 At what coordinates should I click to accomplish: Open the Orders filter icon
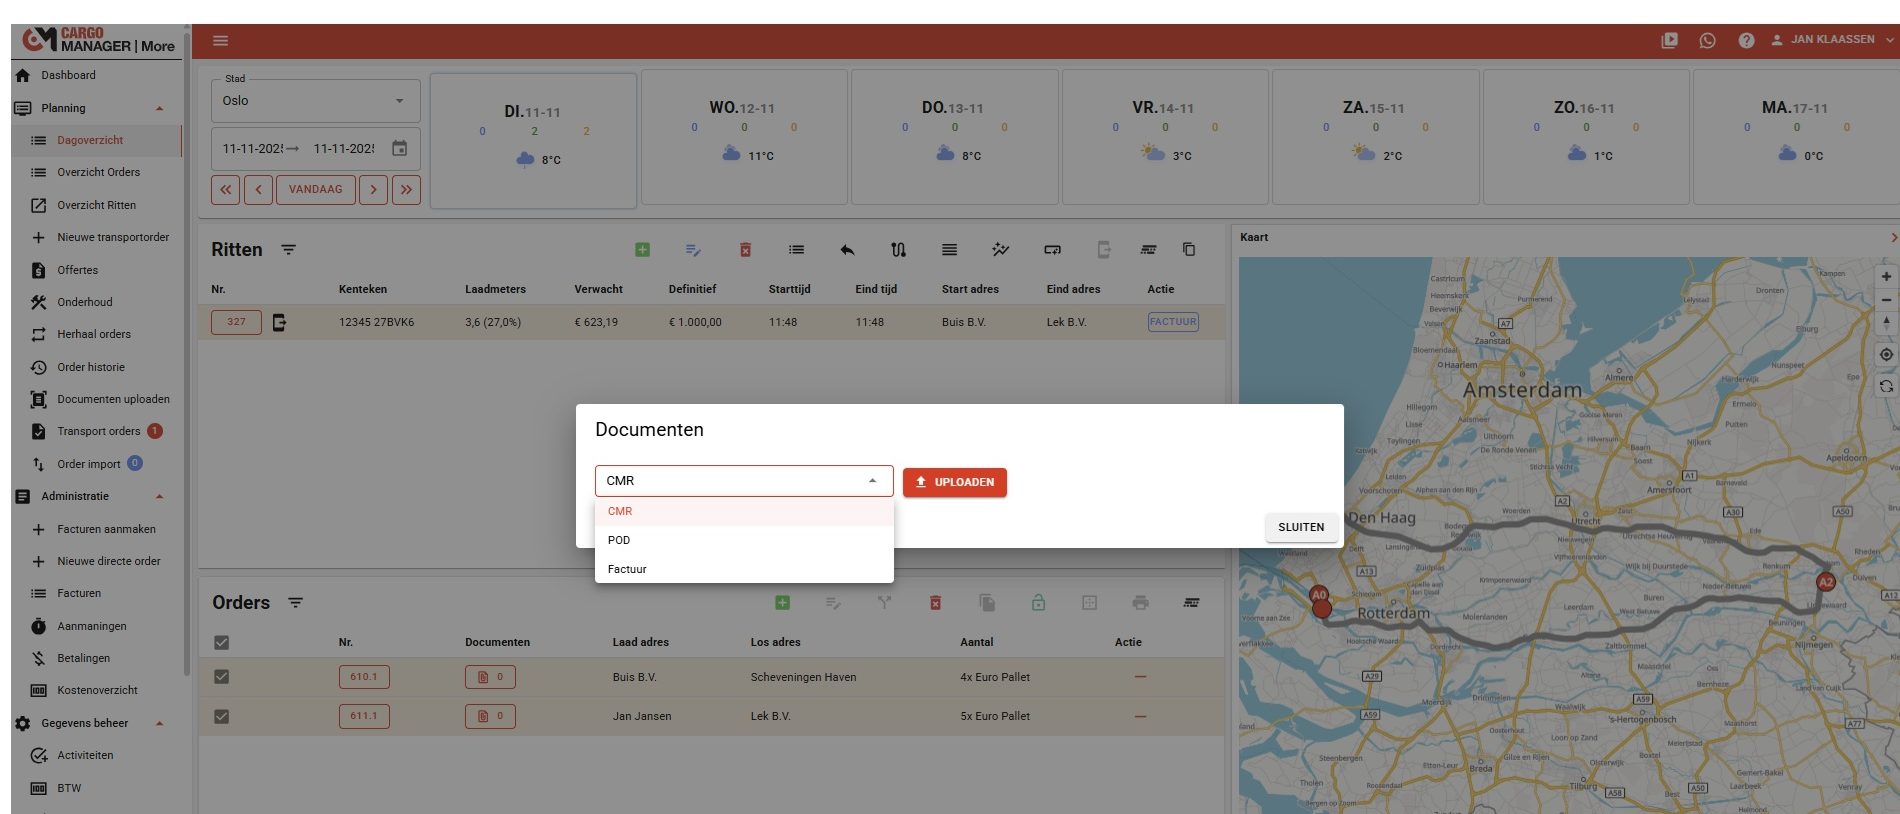pos(295,603)
